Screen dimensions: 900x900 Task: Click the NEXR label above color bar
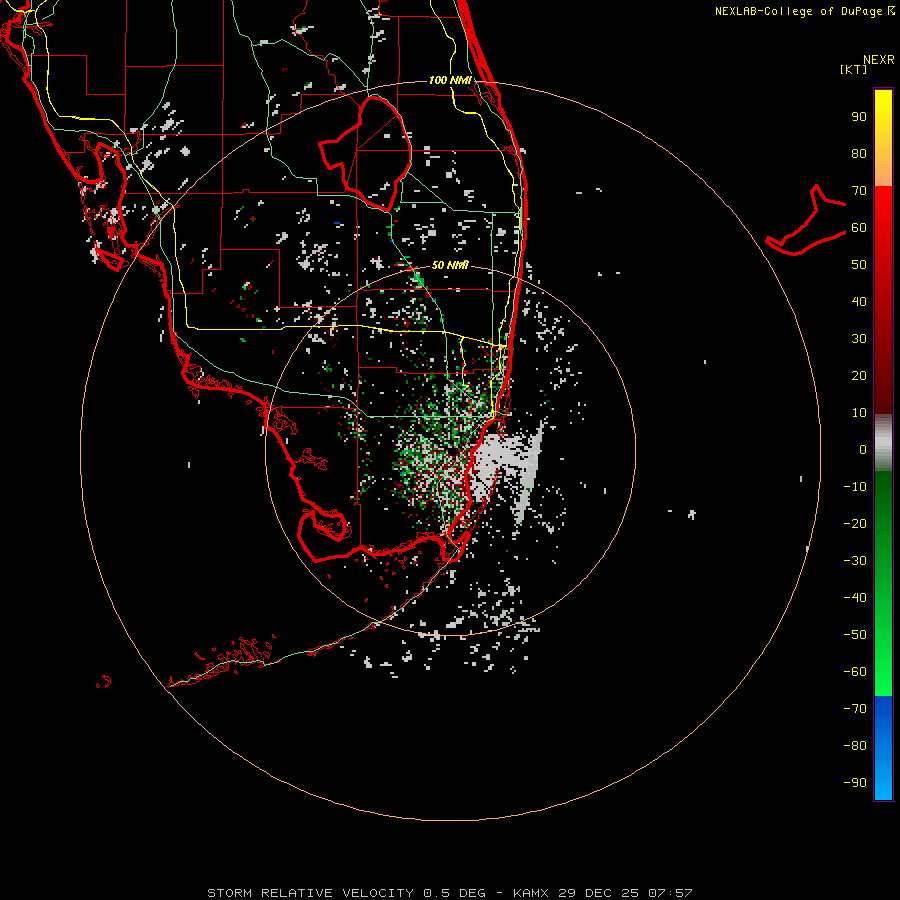pos(879,60)
